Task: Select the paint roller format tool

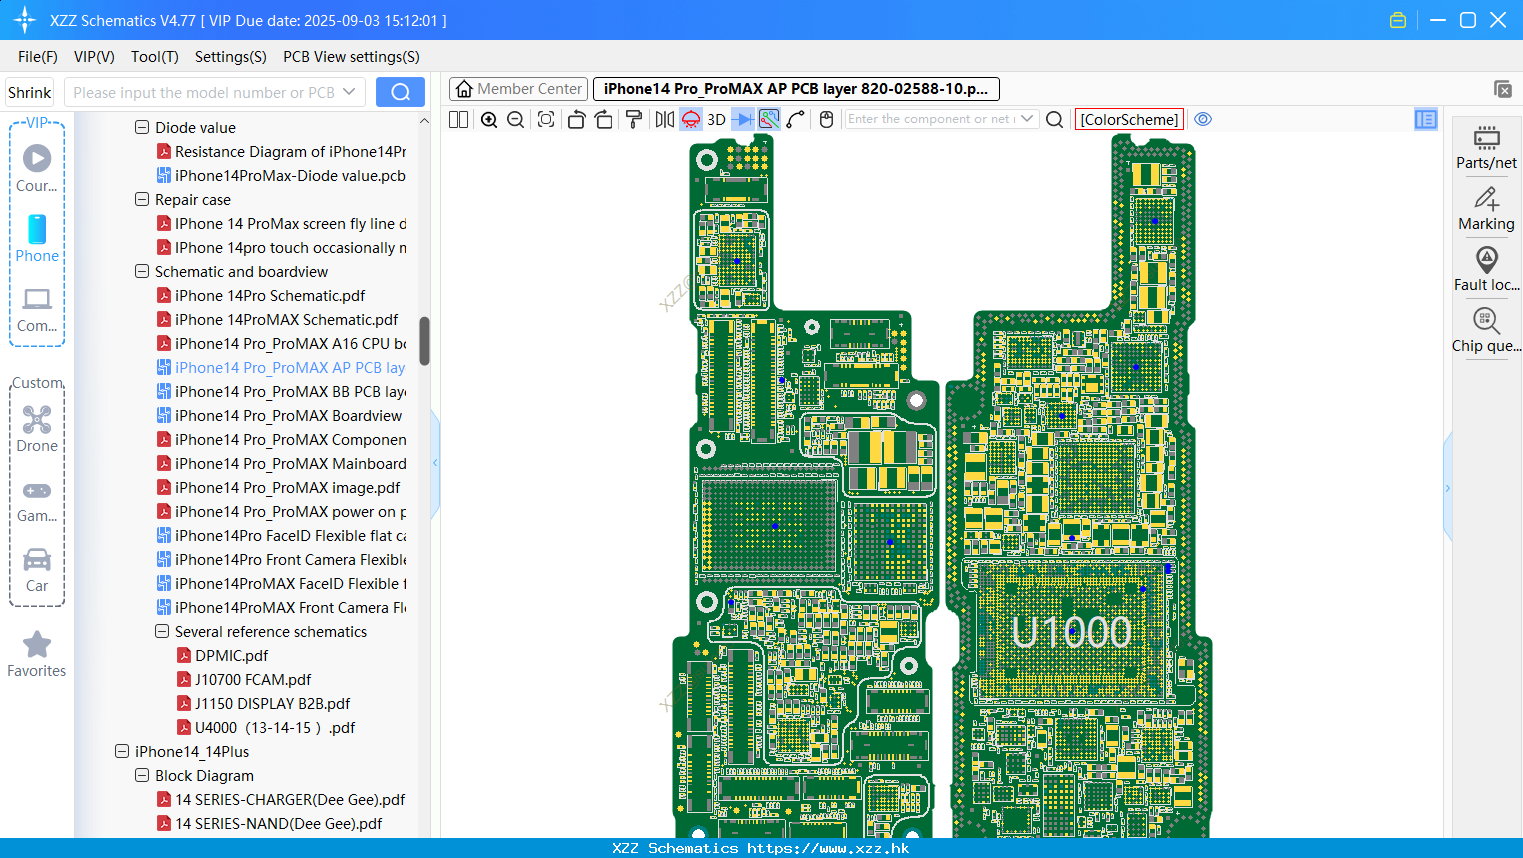Action: pyautogui.click(x=634, y=119)
